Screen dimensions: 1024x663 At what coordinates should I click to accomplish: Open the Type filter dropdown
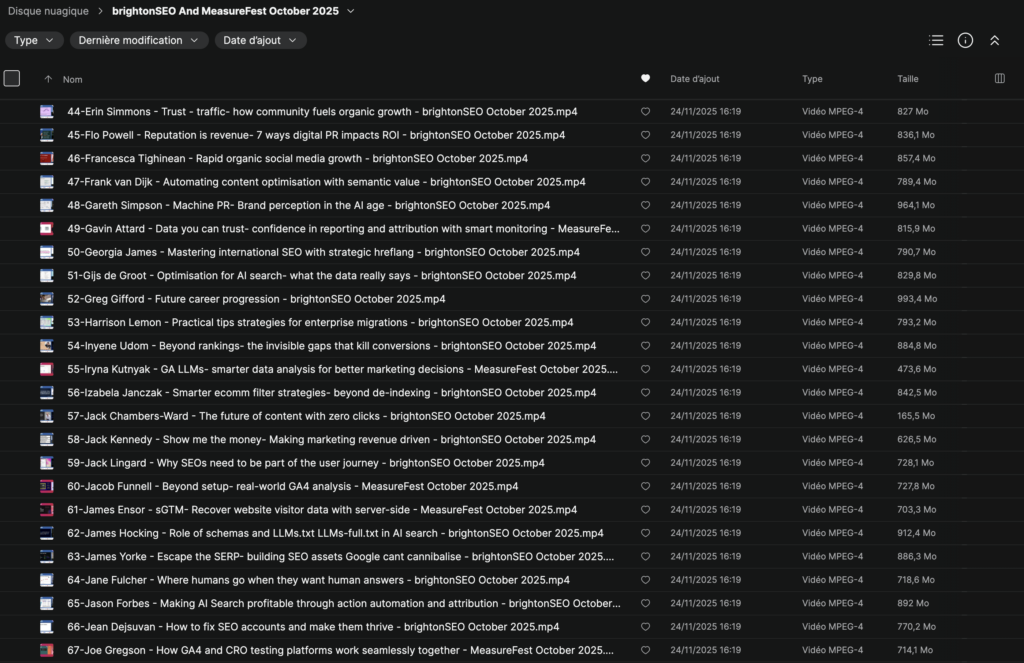34,41
